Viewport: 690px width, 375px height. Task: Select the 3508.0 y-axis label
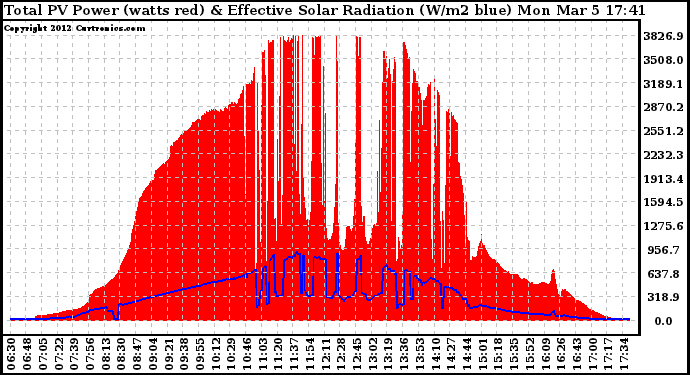[664, 60]
